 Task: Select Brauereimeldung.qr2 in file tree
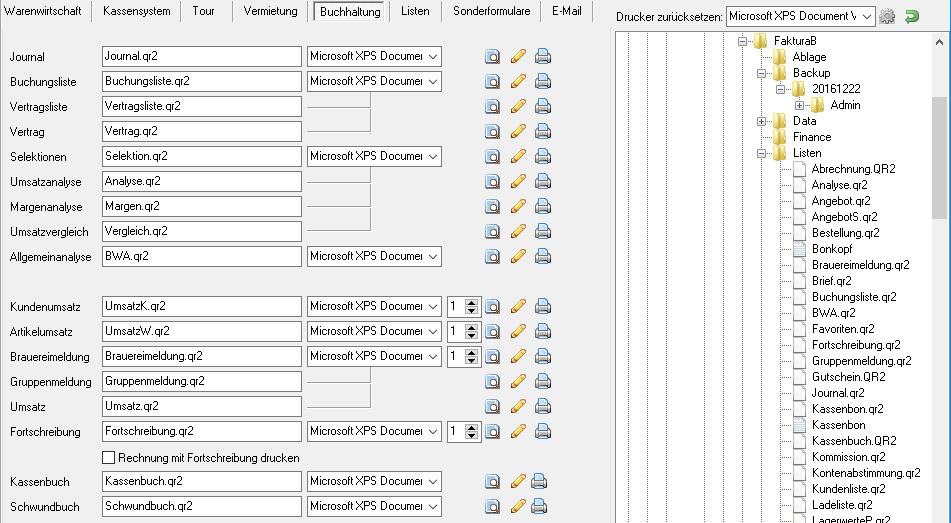(x=861, y=265)
